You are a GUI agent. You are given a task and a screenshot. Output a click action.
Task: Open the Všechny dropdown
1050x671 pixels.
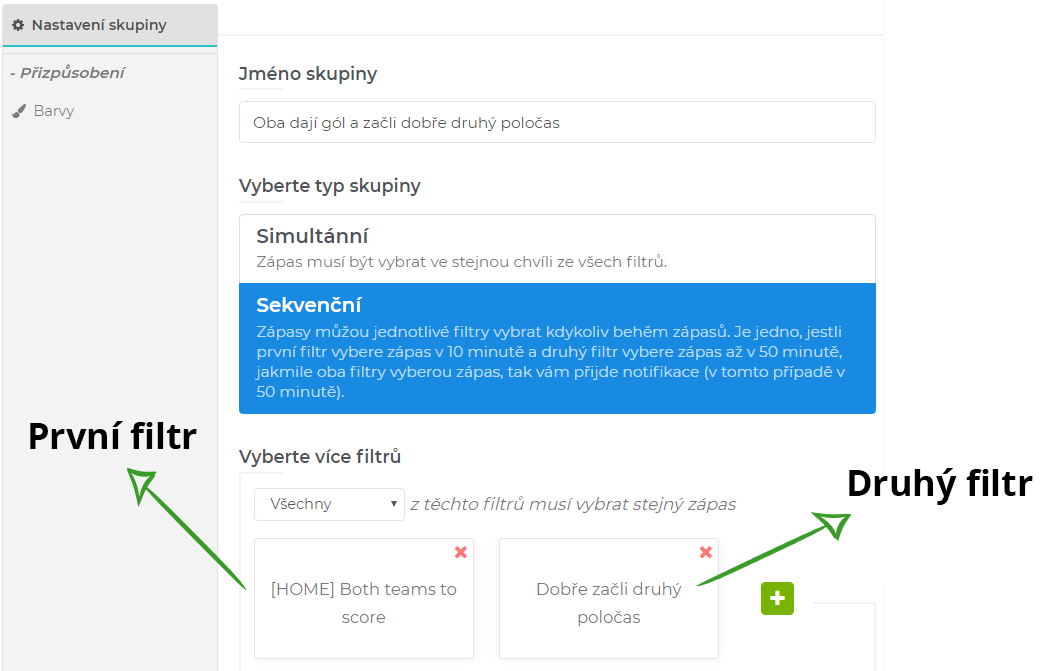329,504
